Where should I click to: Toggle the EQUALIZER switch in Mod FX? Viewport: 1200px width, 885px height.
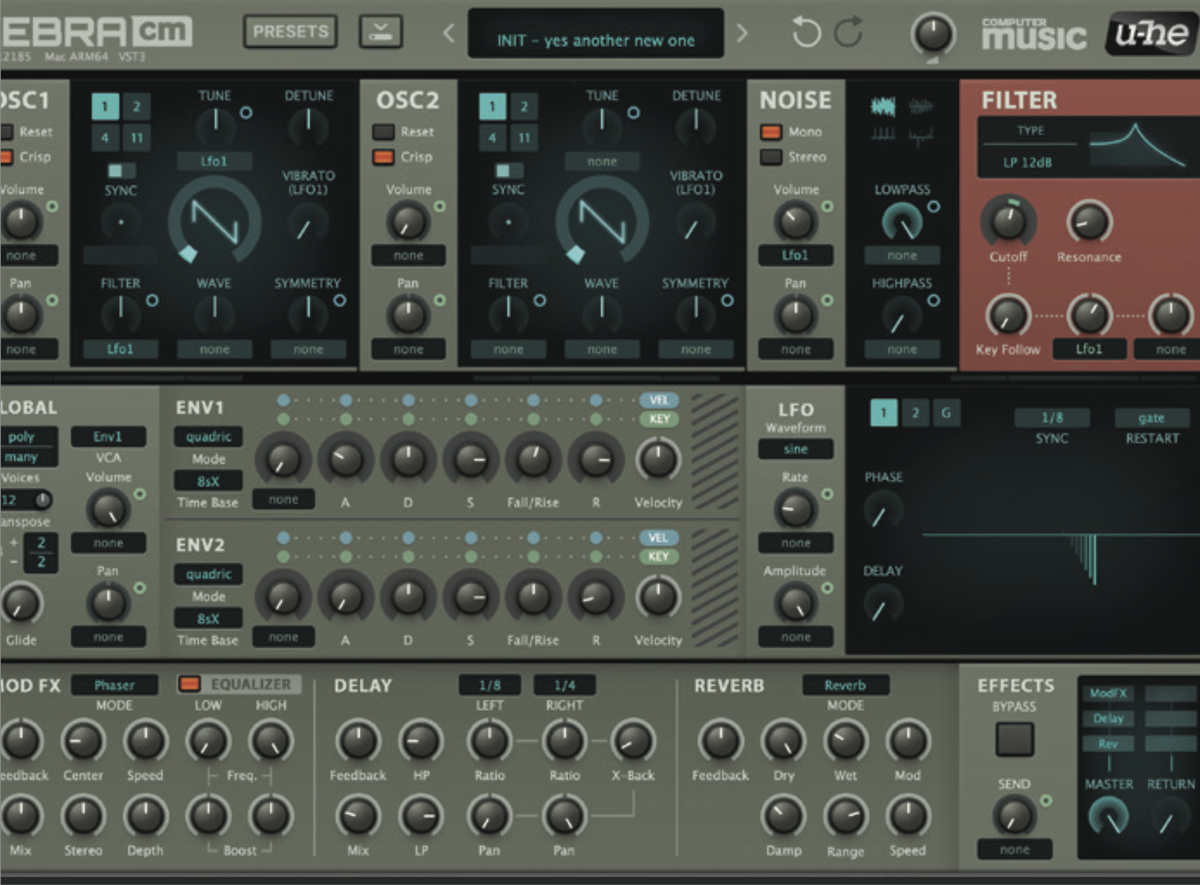[189, 685]
